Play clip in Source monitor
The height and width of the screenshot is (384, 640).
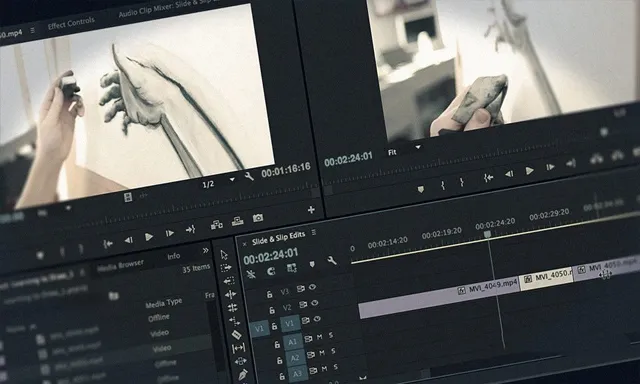149,237
